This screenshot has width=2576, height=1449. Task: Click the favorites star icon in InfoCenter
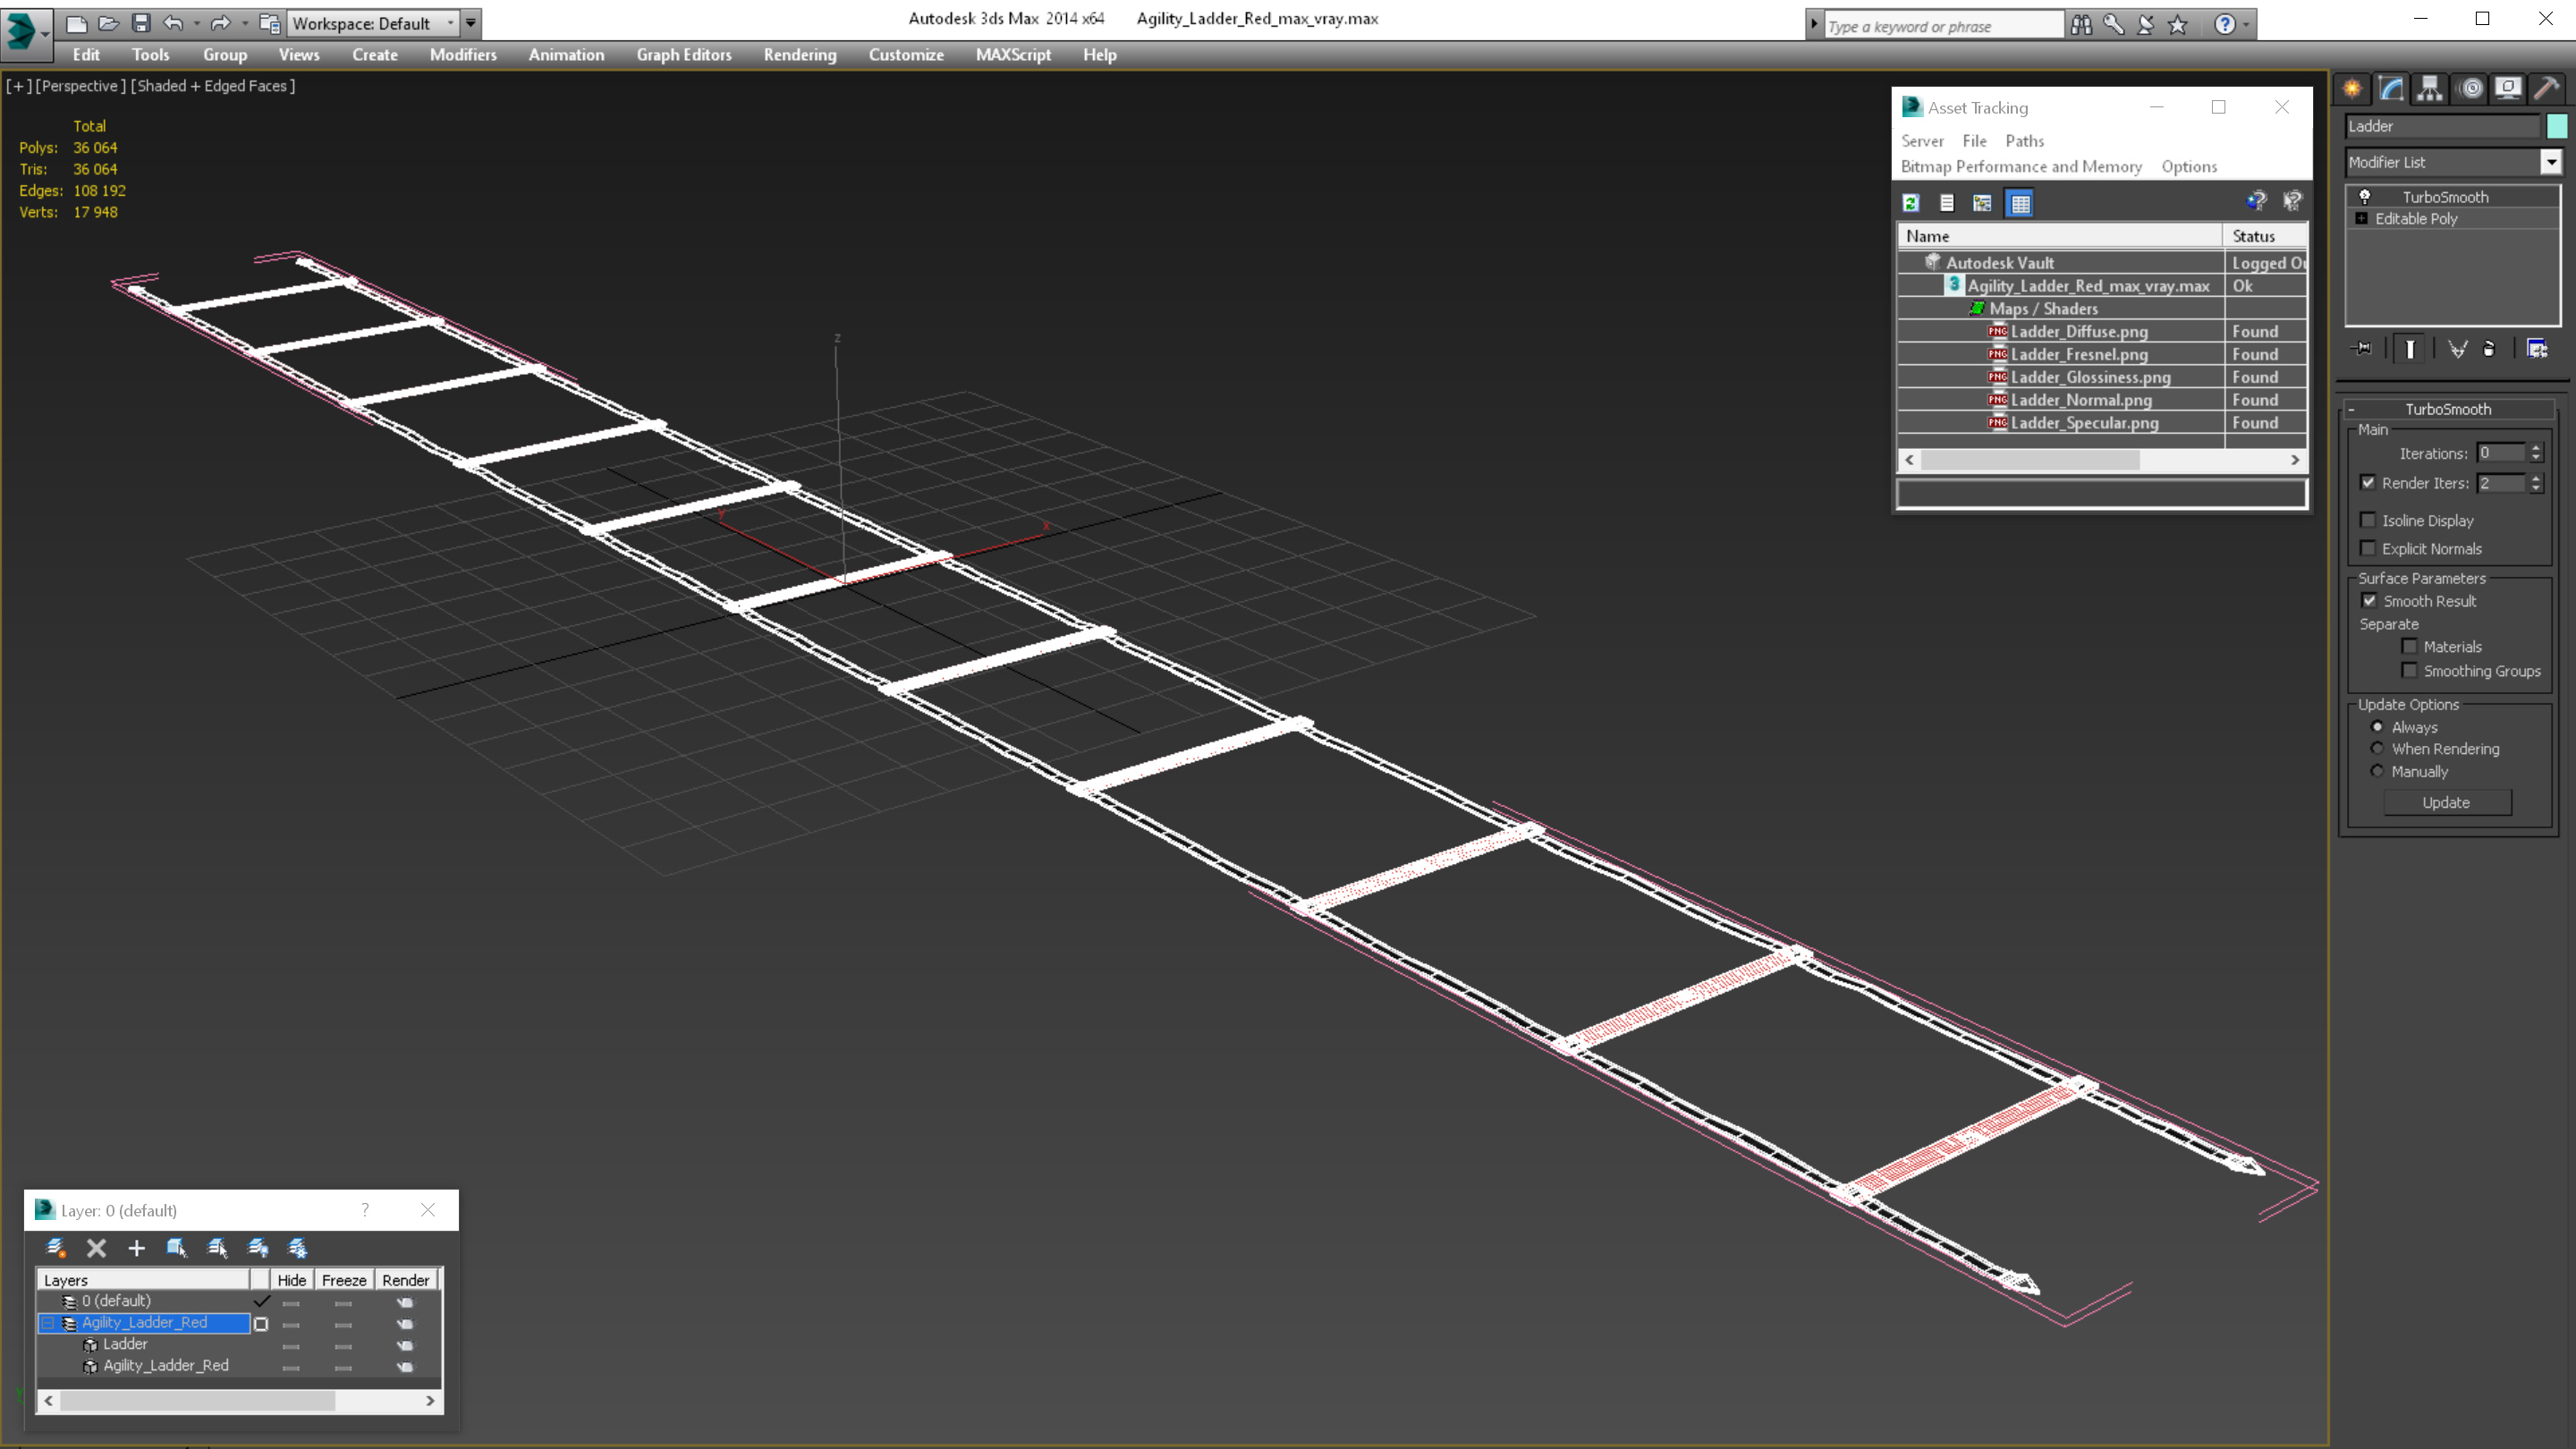pos(2178,25)
